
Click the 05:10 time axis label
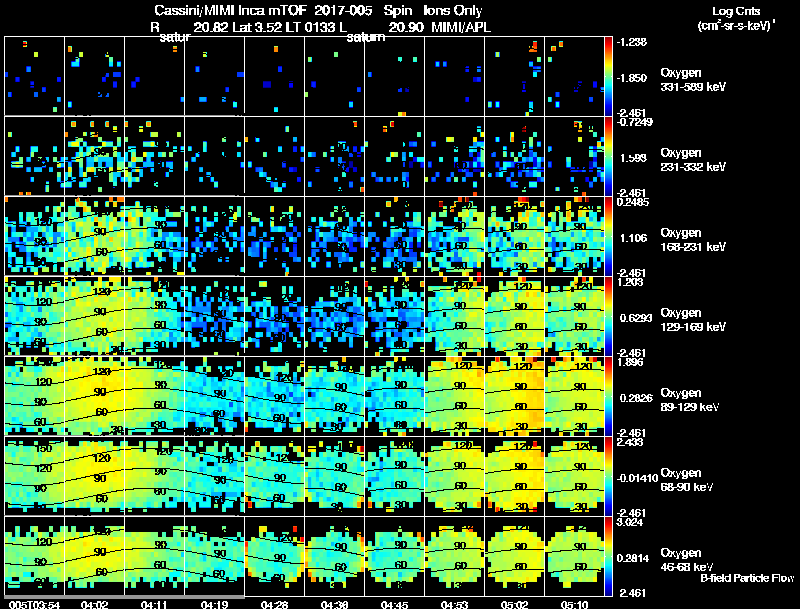574,604
